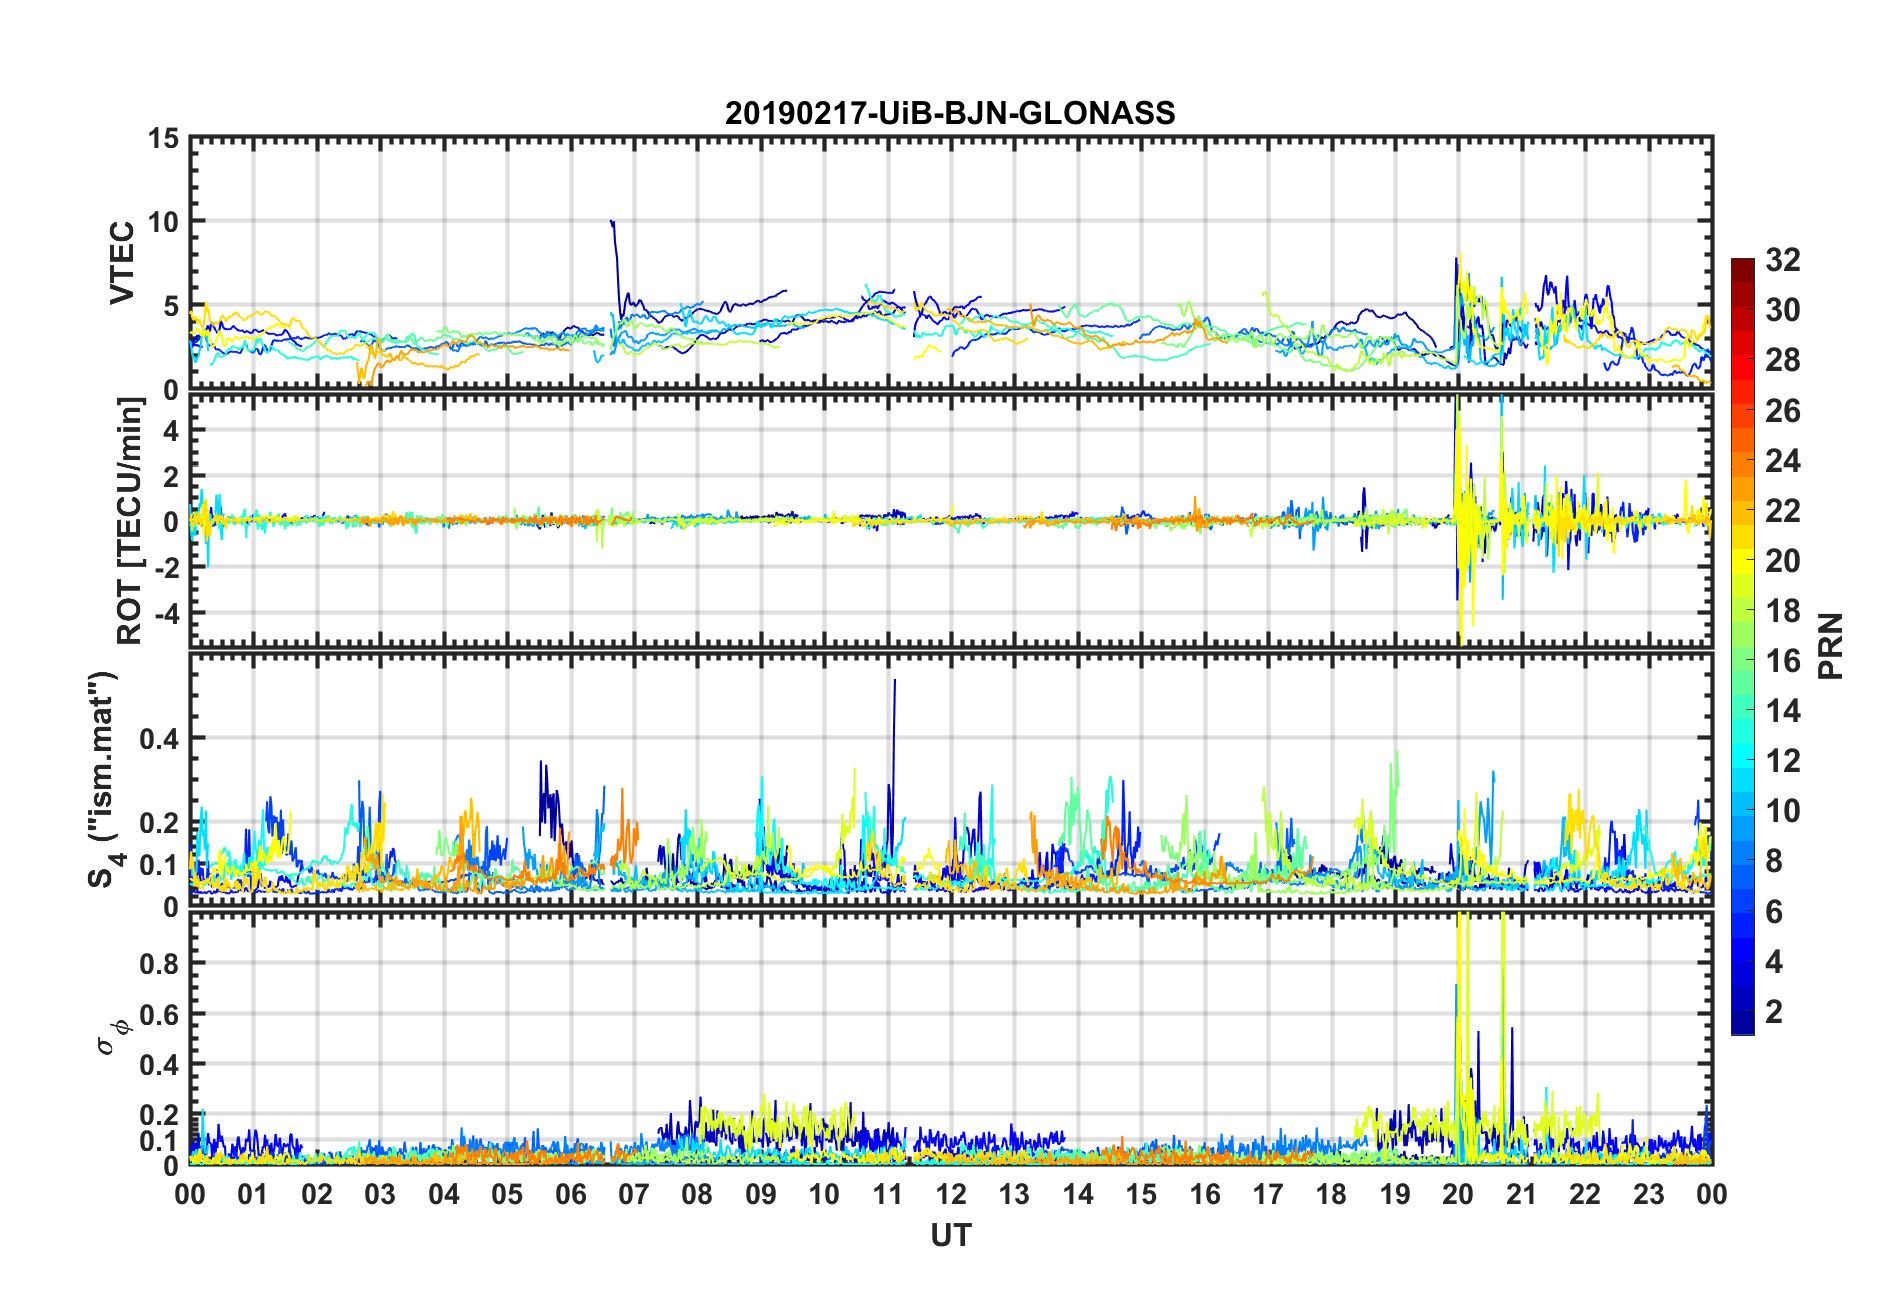Click the 0.4 tick on the S4 axis
This screenshot has width=1902, height=1292.
pyautogui.click(x=160, y=739)
